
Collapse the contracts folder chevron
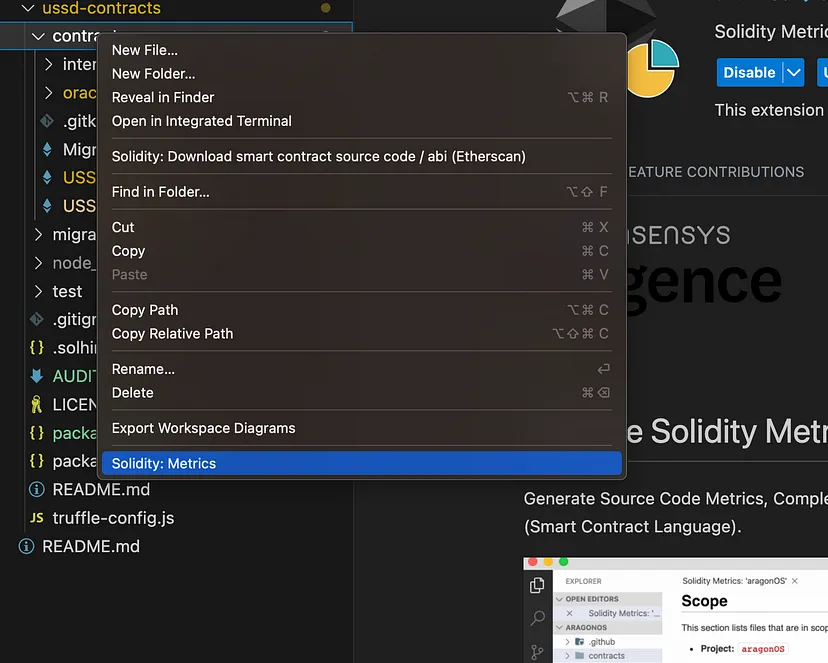(38, 36)
